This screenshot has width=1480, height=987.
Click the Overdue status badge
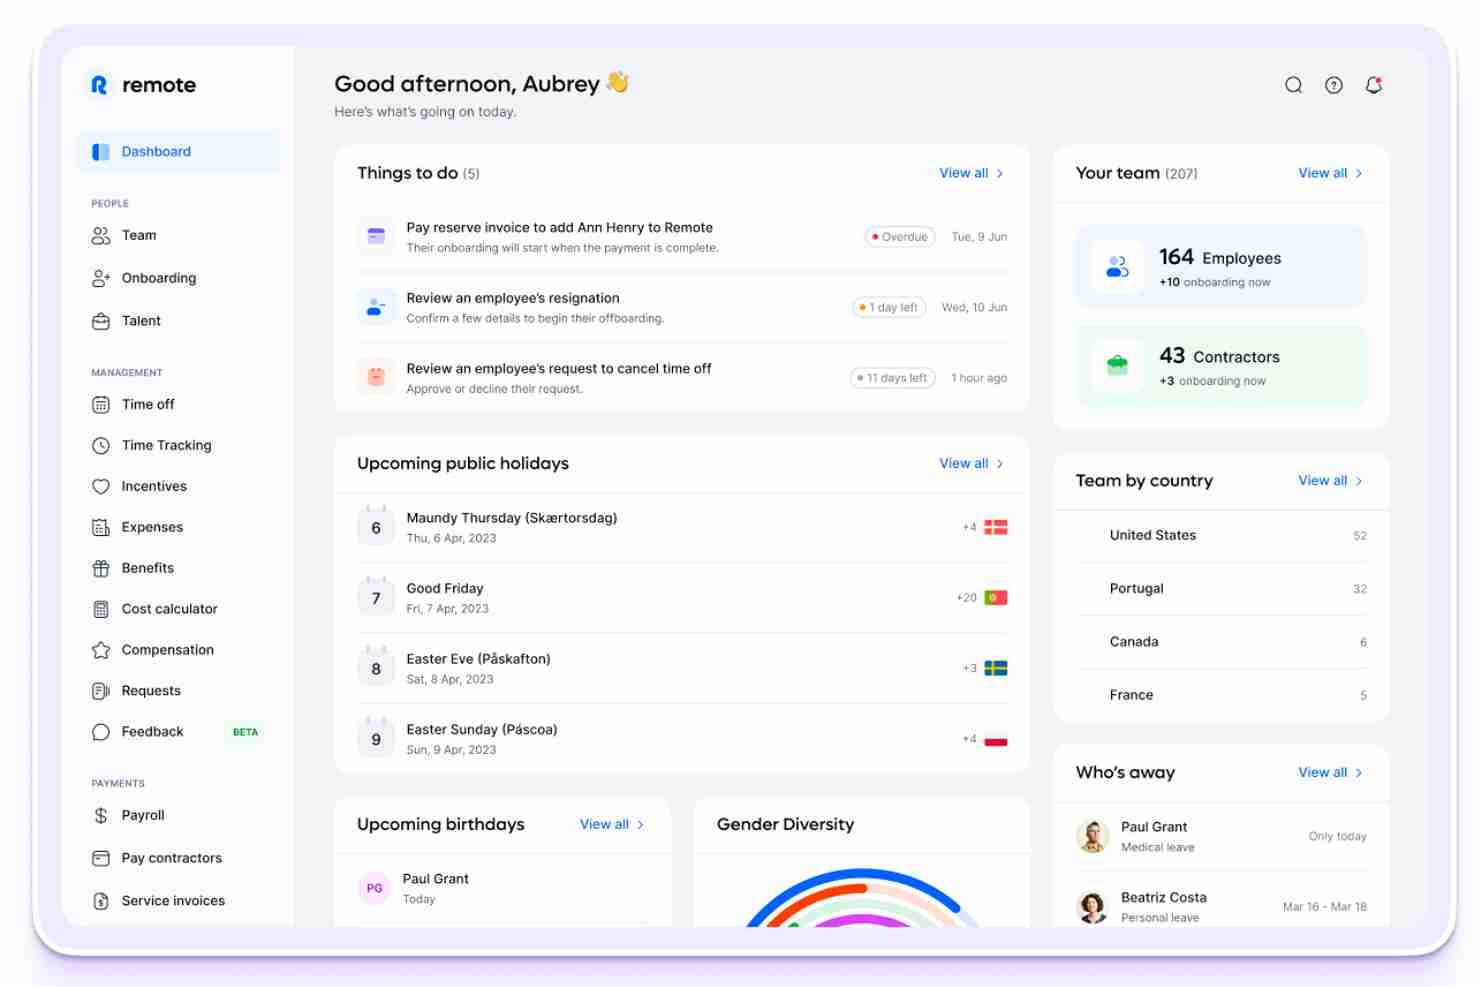(900, 237)
